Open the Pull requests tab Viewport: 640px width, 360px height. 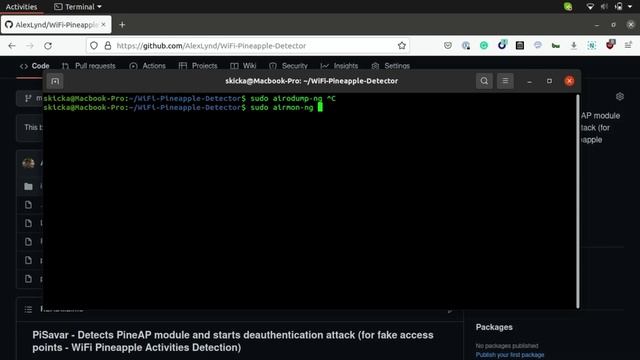pyautogui.click(x=89, y=66)
